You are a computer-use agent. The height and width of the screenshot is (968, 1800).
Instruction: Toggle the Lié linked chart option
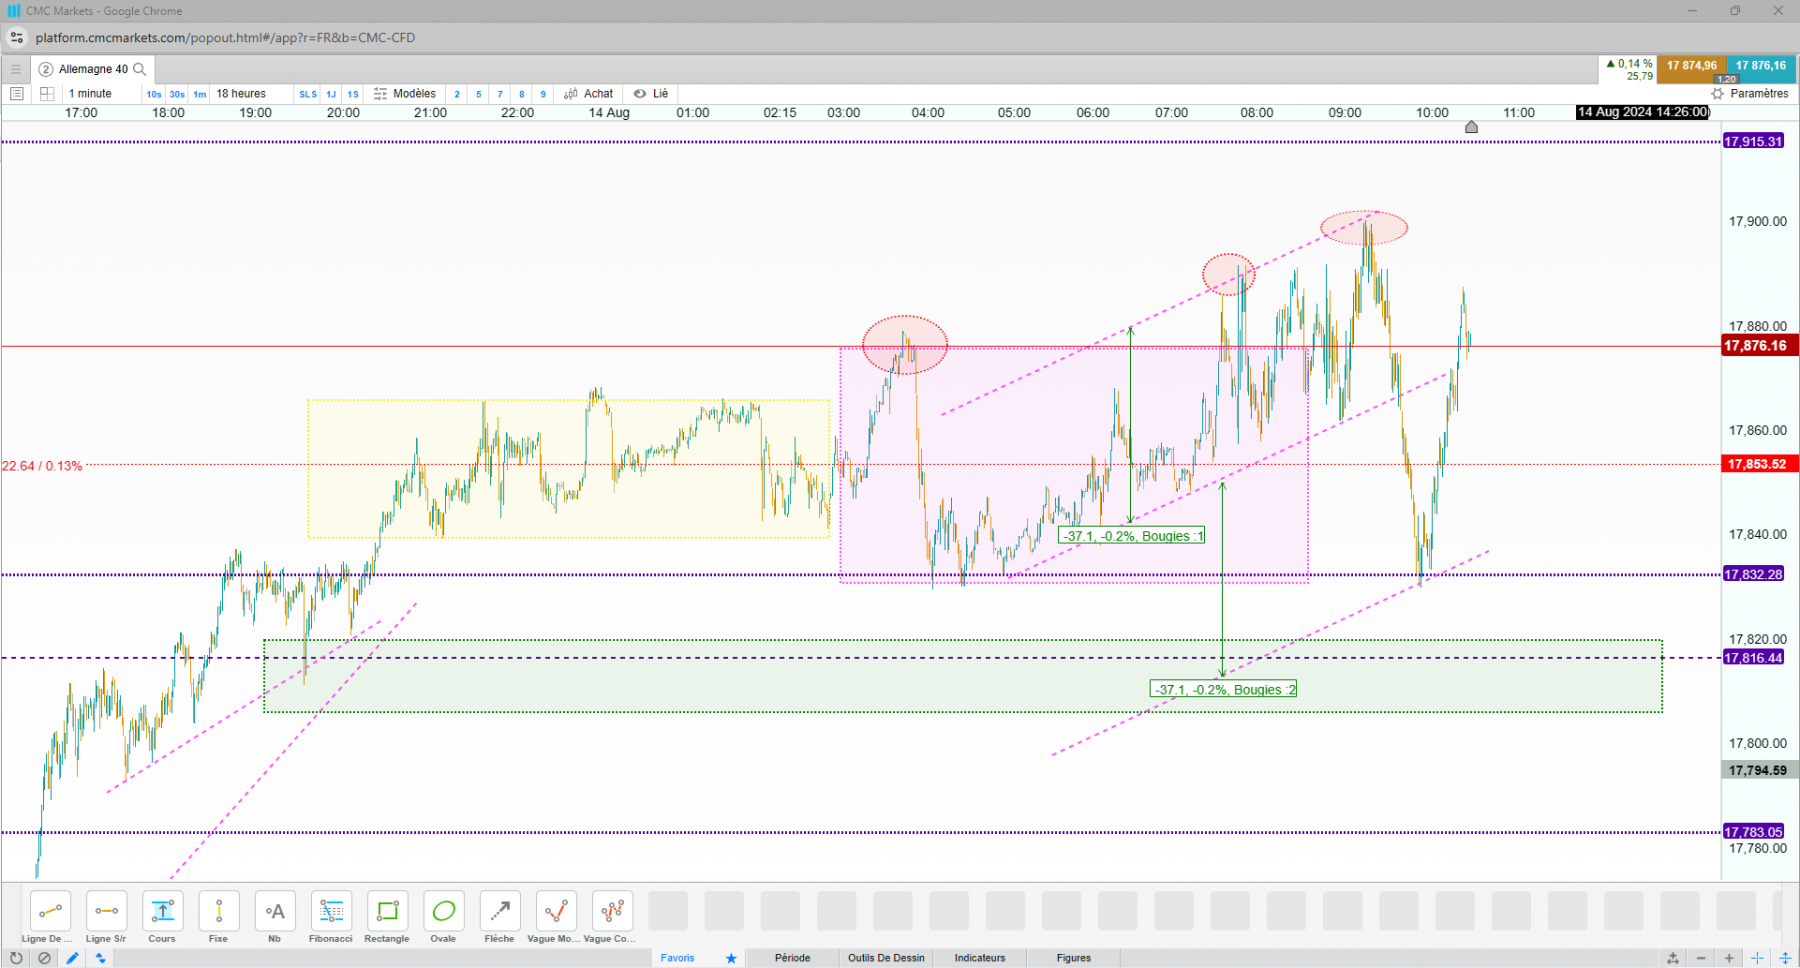click(651, 94)
